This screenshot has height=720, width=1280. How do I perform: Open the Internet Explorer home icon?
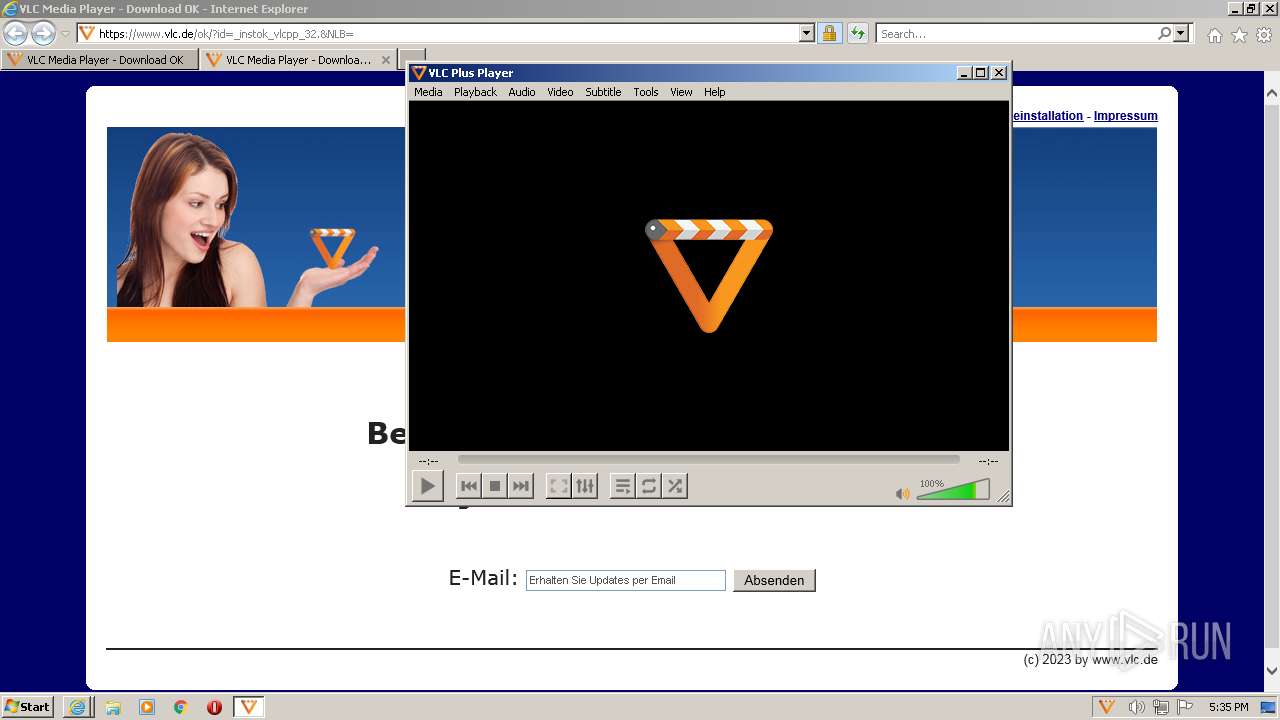pyautogui.click(x=1214, y=35)
